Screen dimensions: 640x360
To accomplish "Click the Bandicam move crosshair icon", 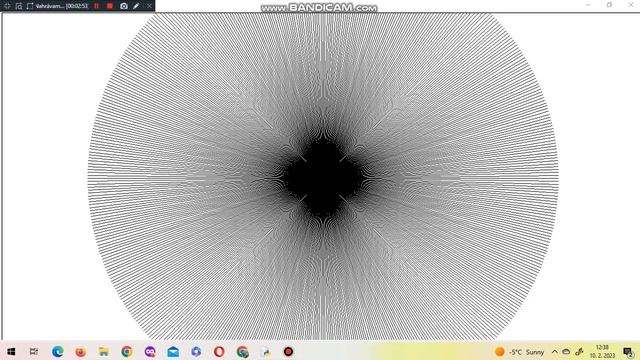I will [x=7, y=6].
